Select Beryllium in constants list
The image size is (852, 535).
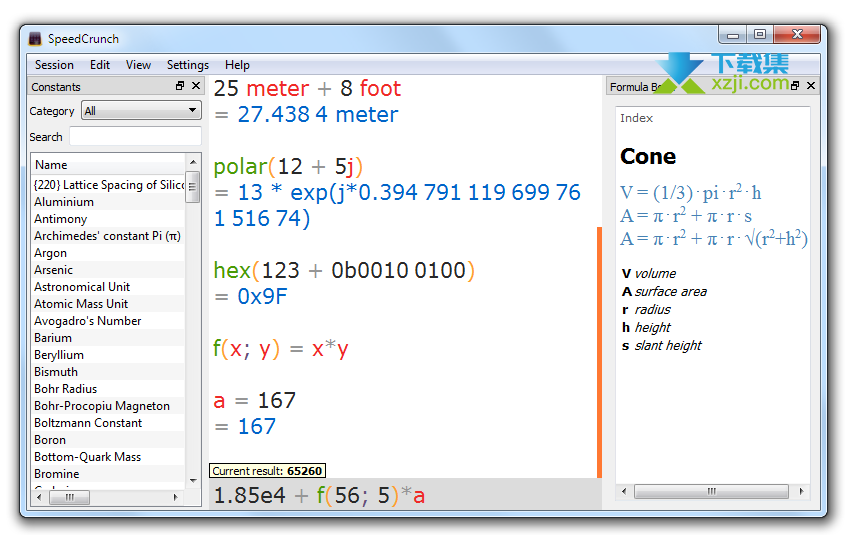[x=108, y=355]
